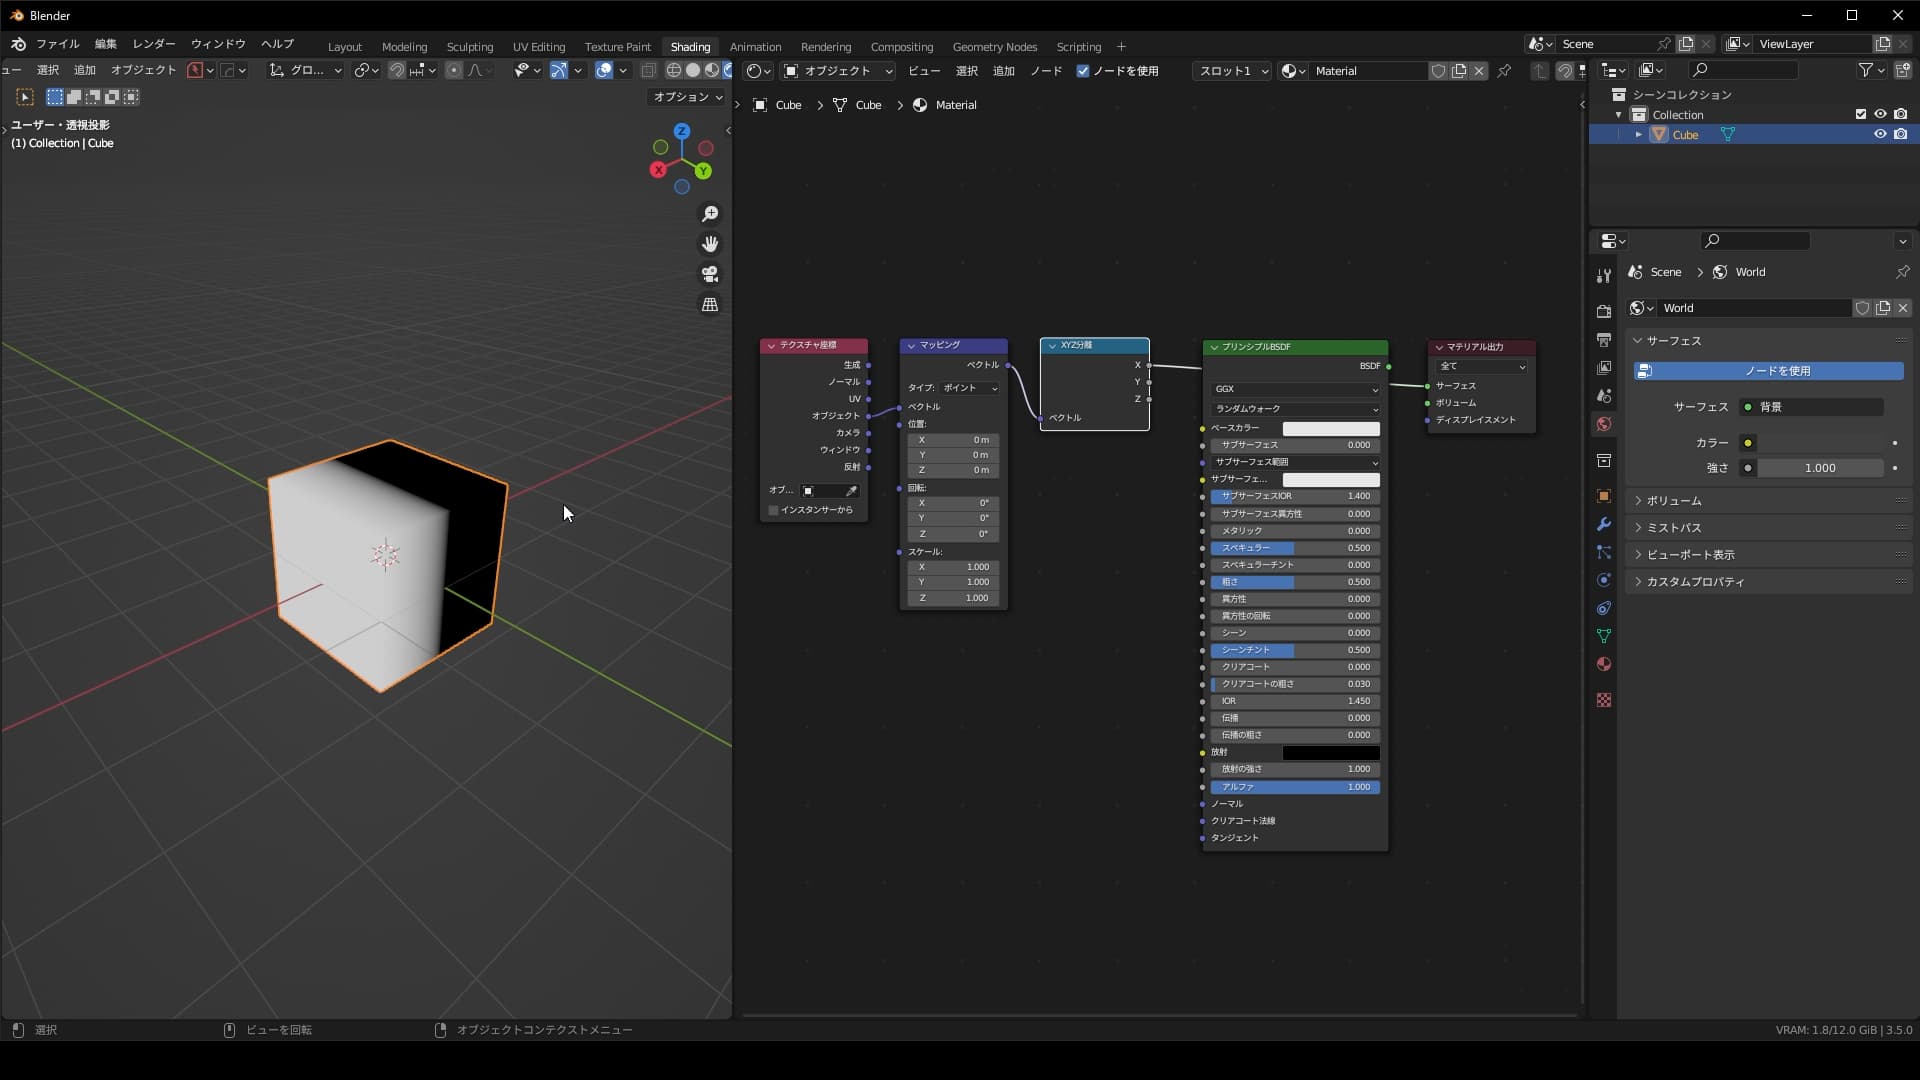Hide the Cube object in the viewport
This screenshot has height=1080, width=1920.
coord(1880,133)
